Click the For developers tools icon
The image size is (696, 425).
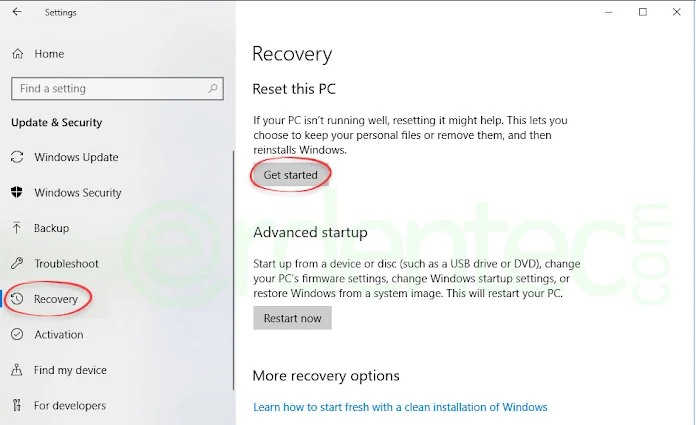coord(17,405)
